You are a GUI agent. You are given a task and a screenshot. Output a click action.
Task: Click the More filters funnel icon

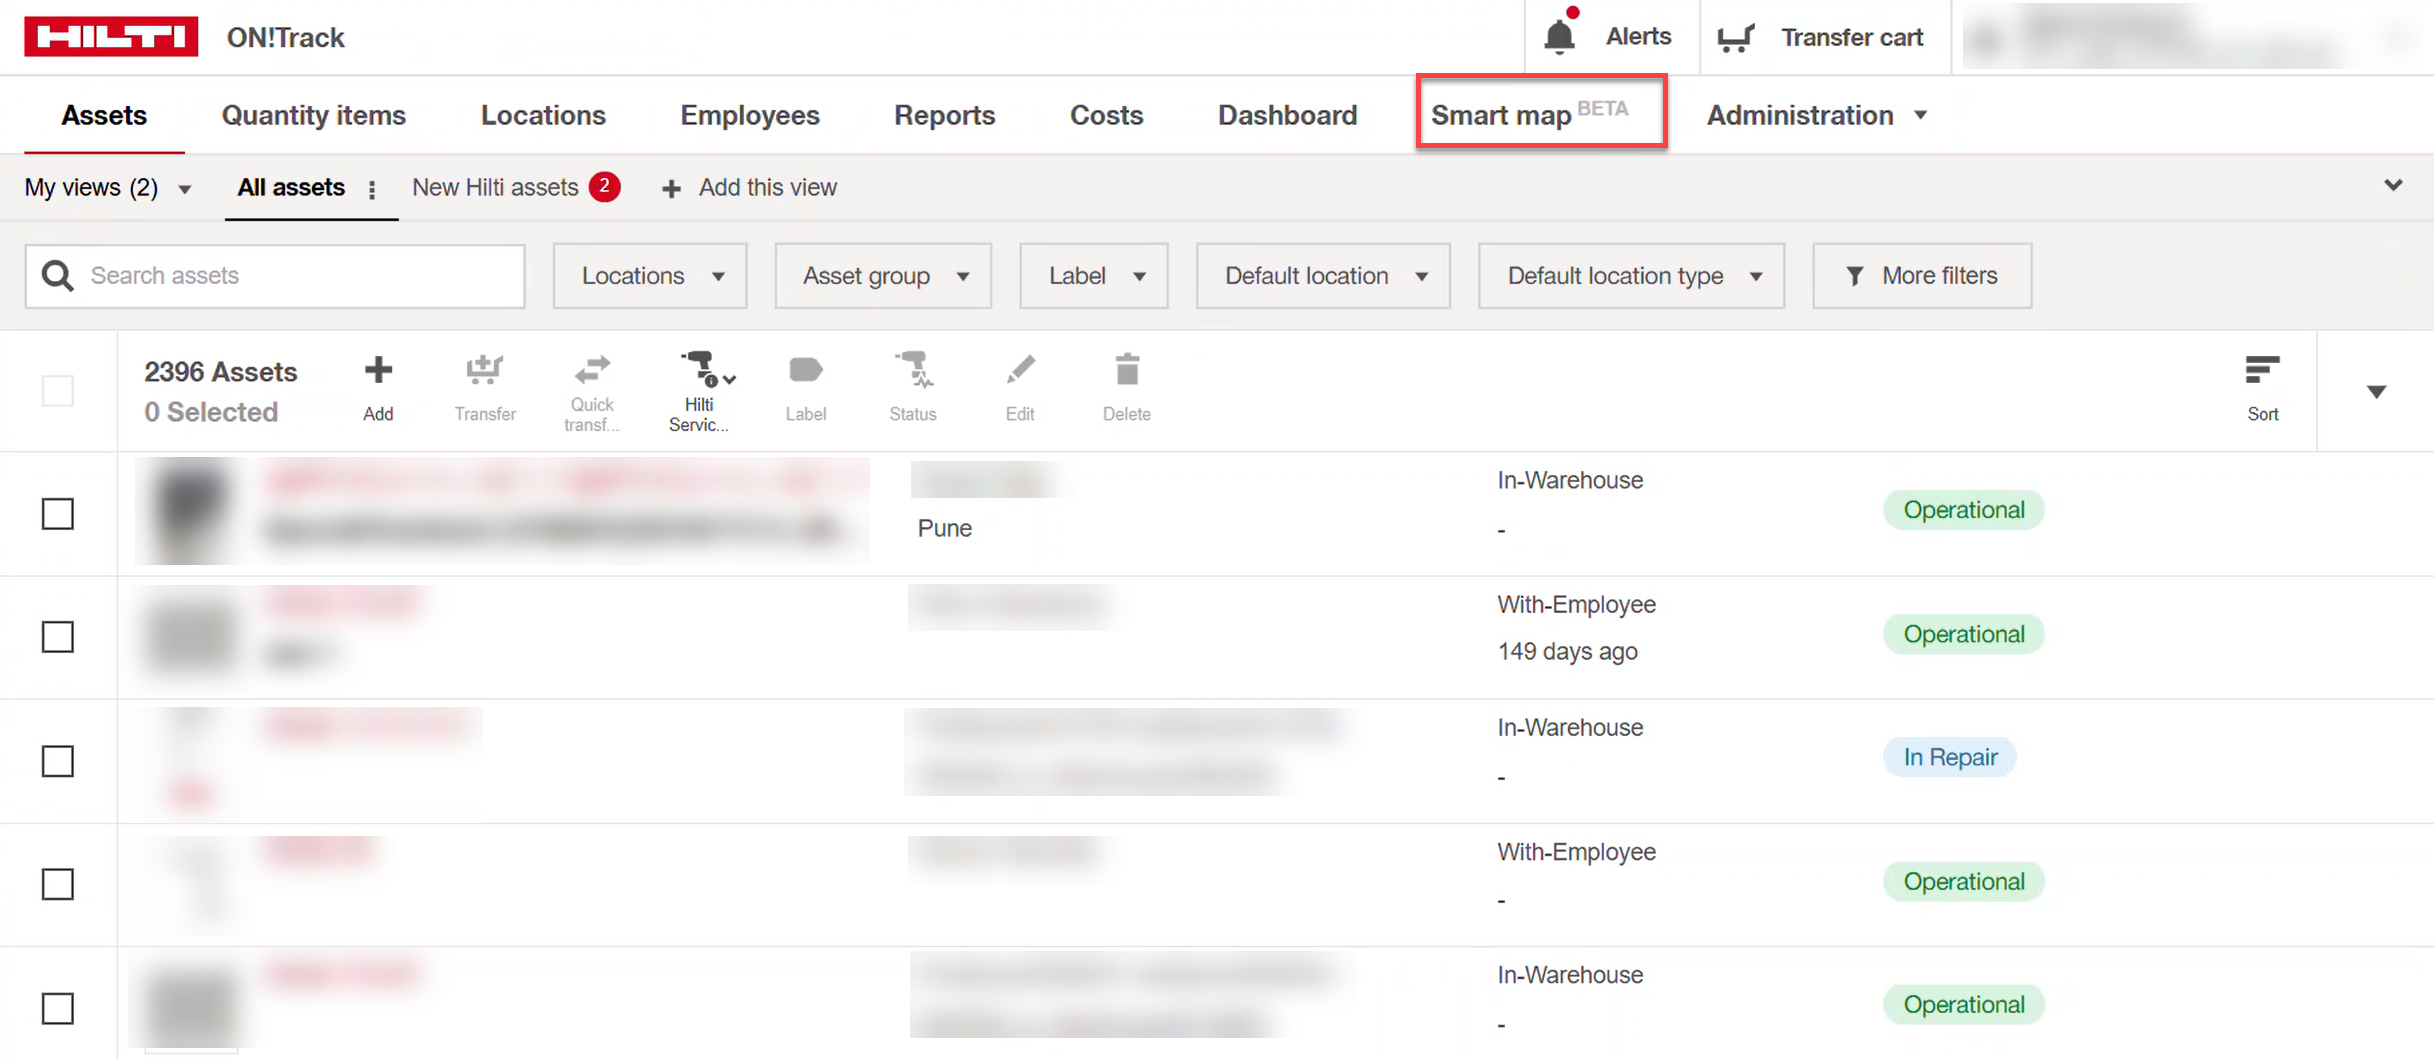pyautogui.click(x=1854, y=276)
